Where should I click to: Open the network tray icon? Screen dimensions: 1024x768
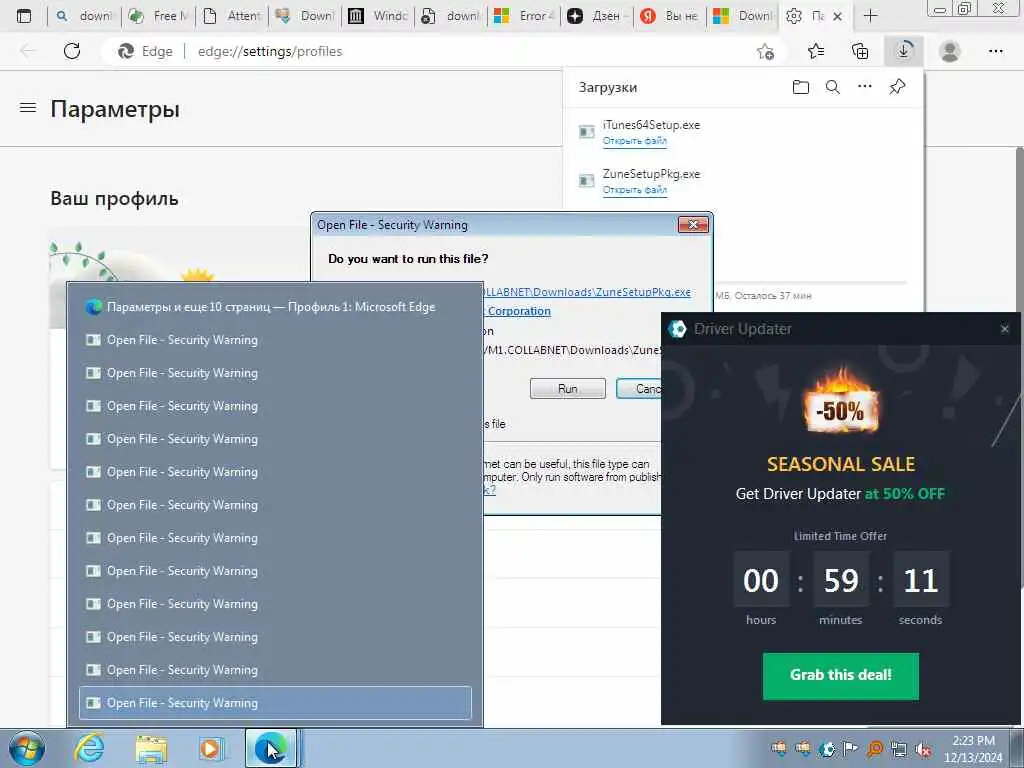click(899, 749)
